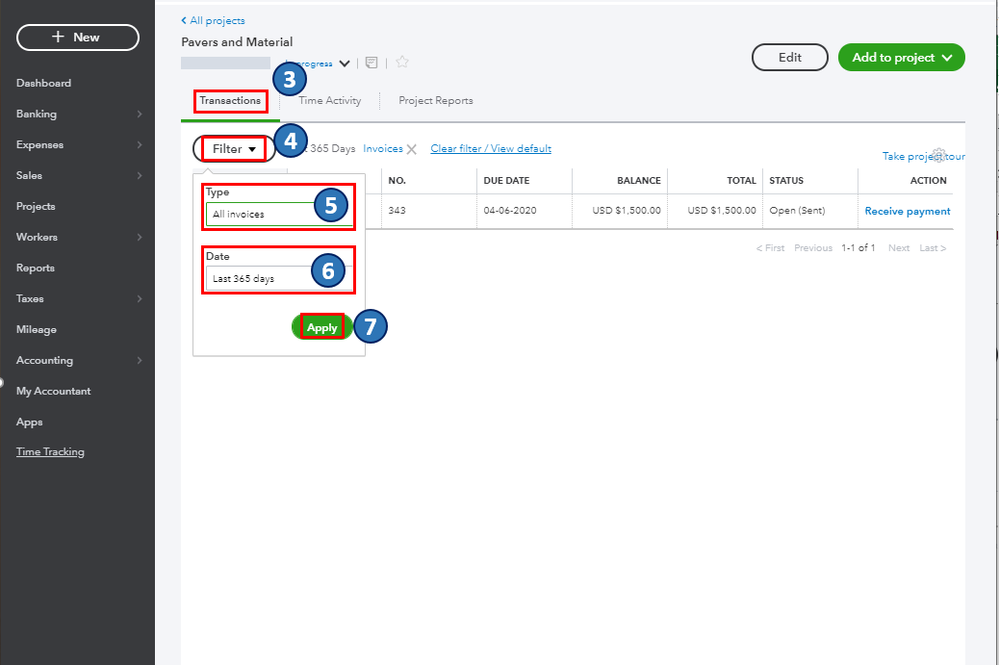
Task: Click the project notes icon
Action: (371, 62)
